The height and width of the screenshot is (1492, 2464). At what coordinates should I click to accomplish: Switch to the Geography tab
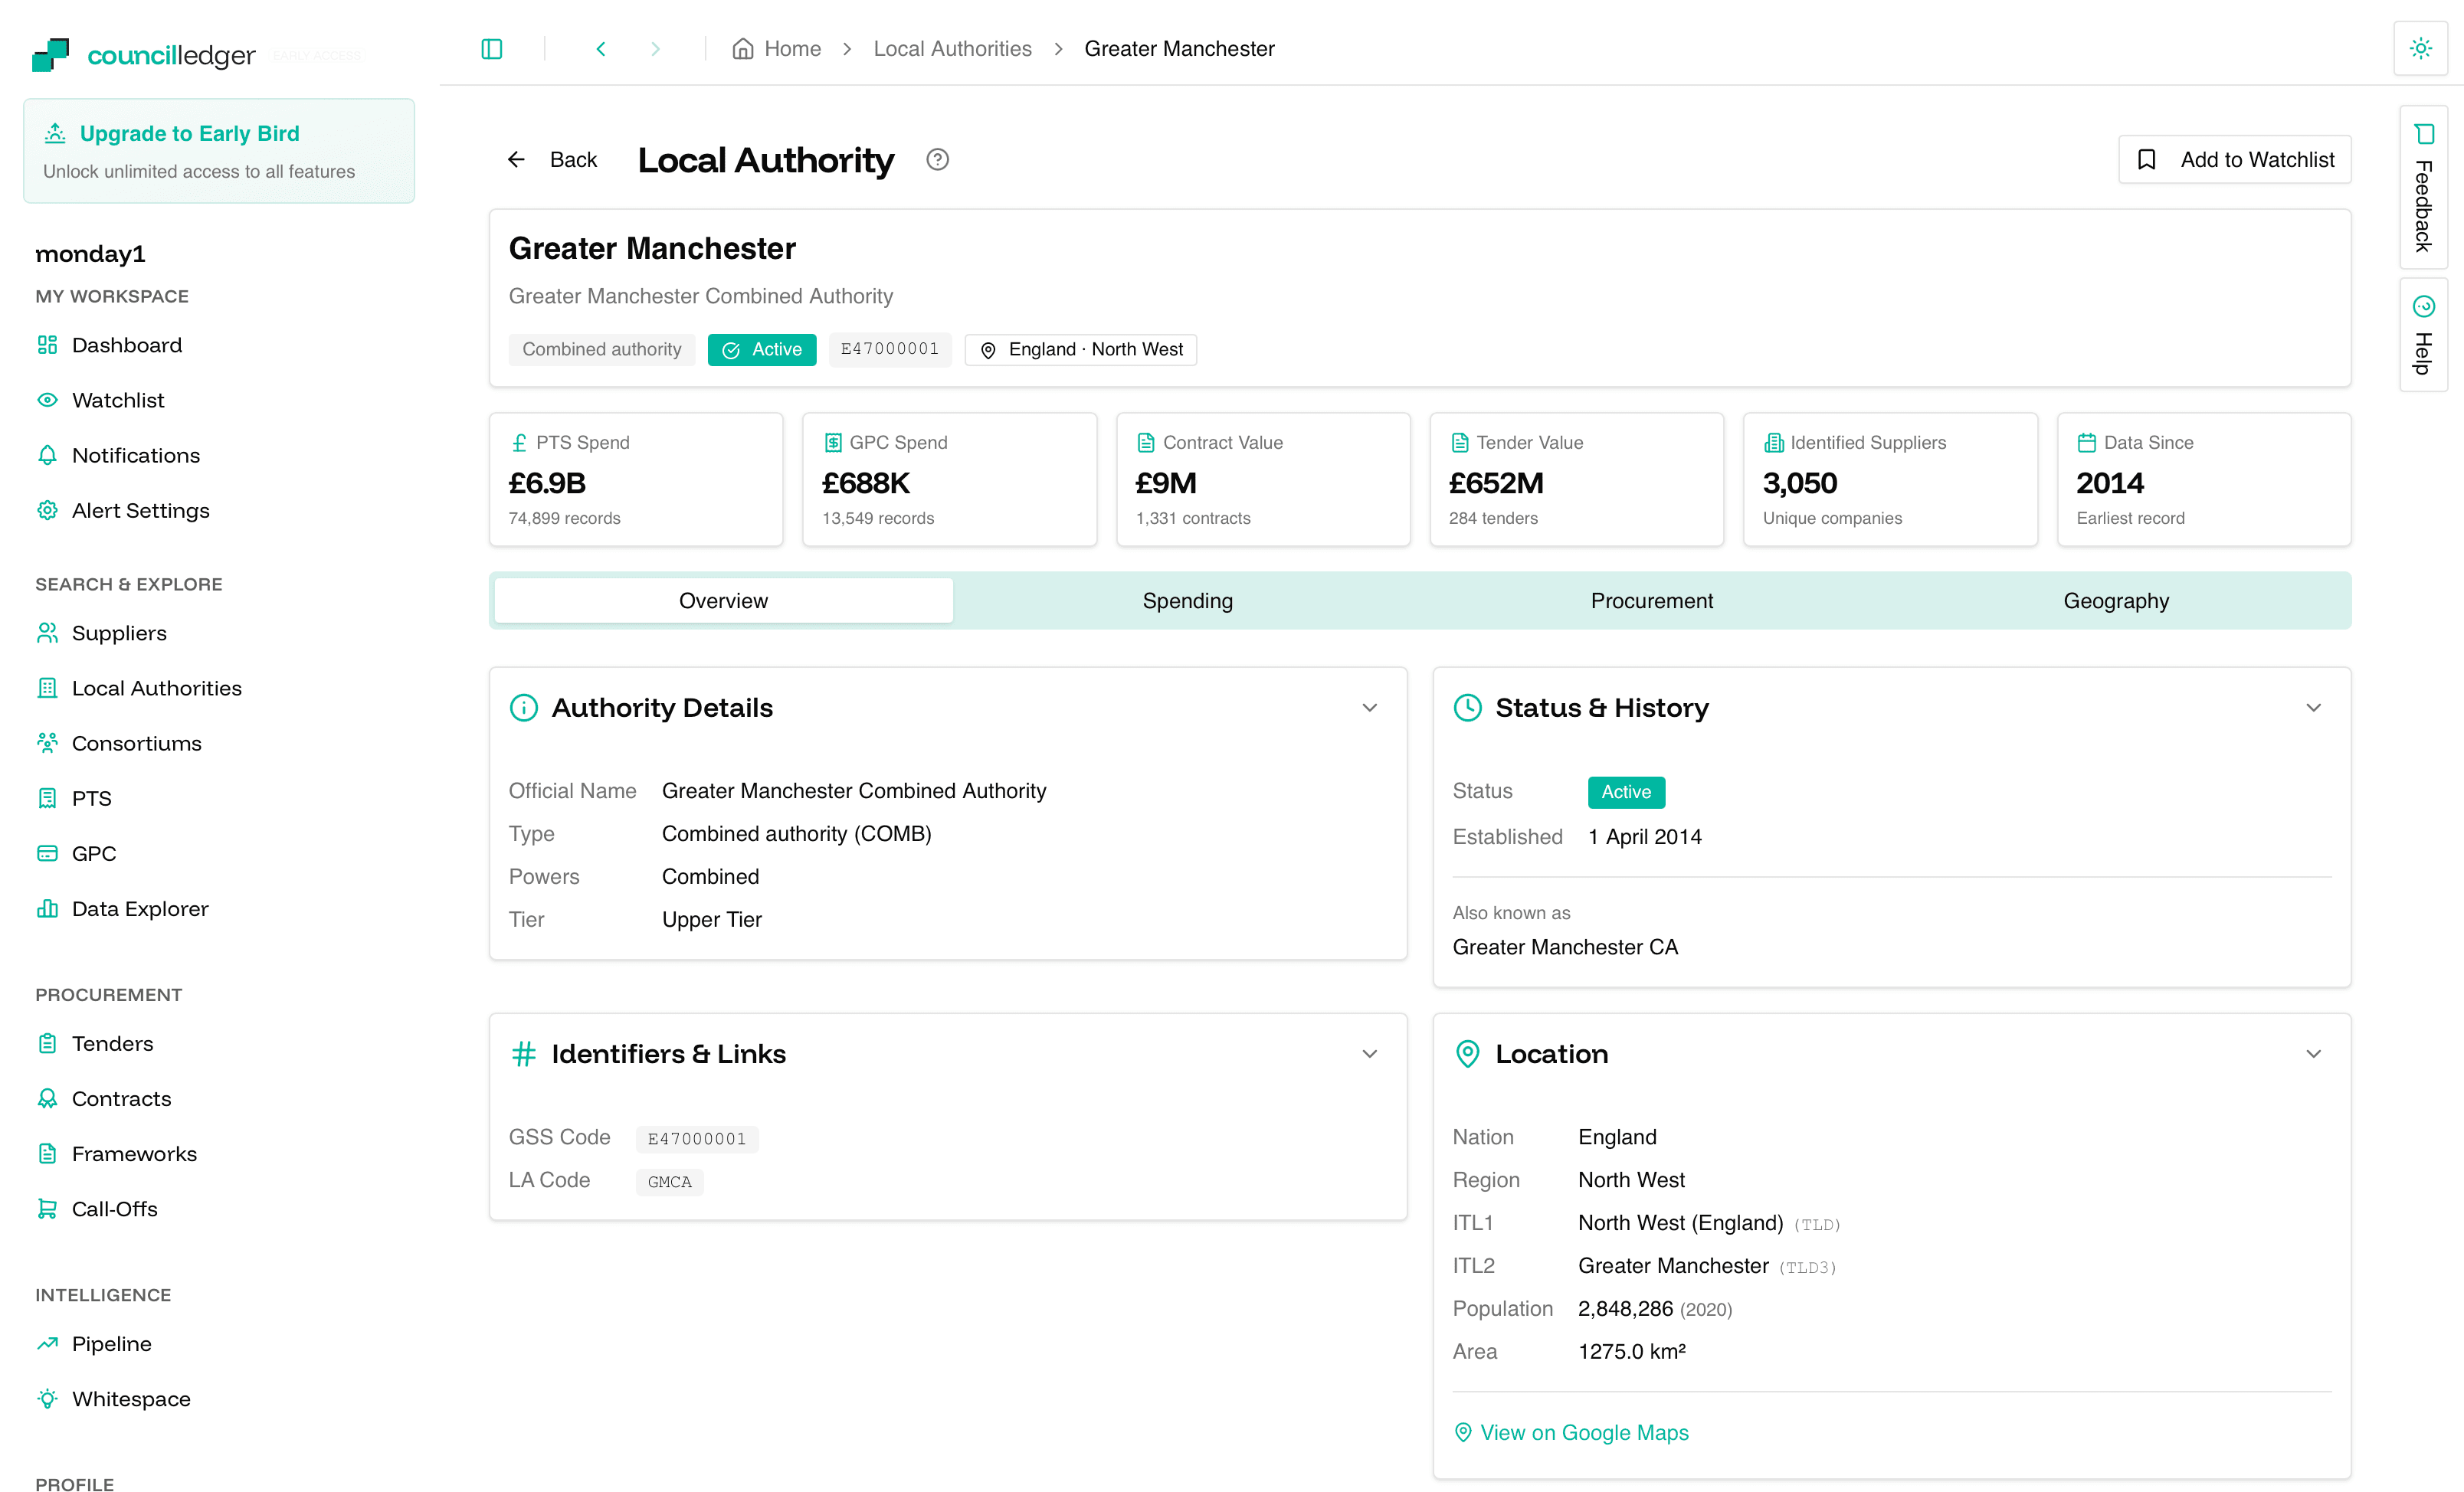[2116, 601]
